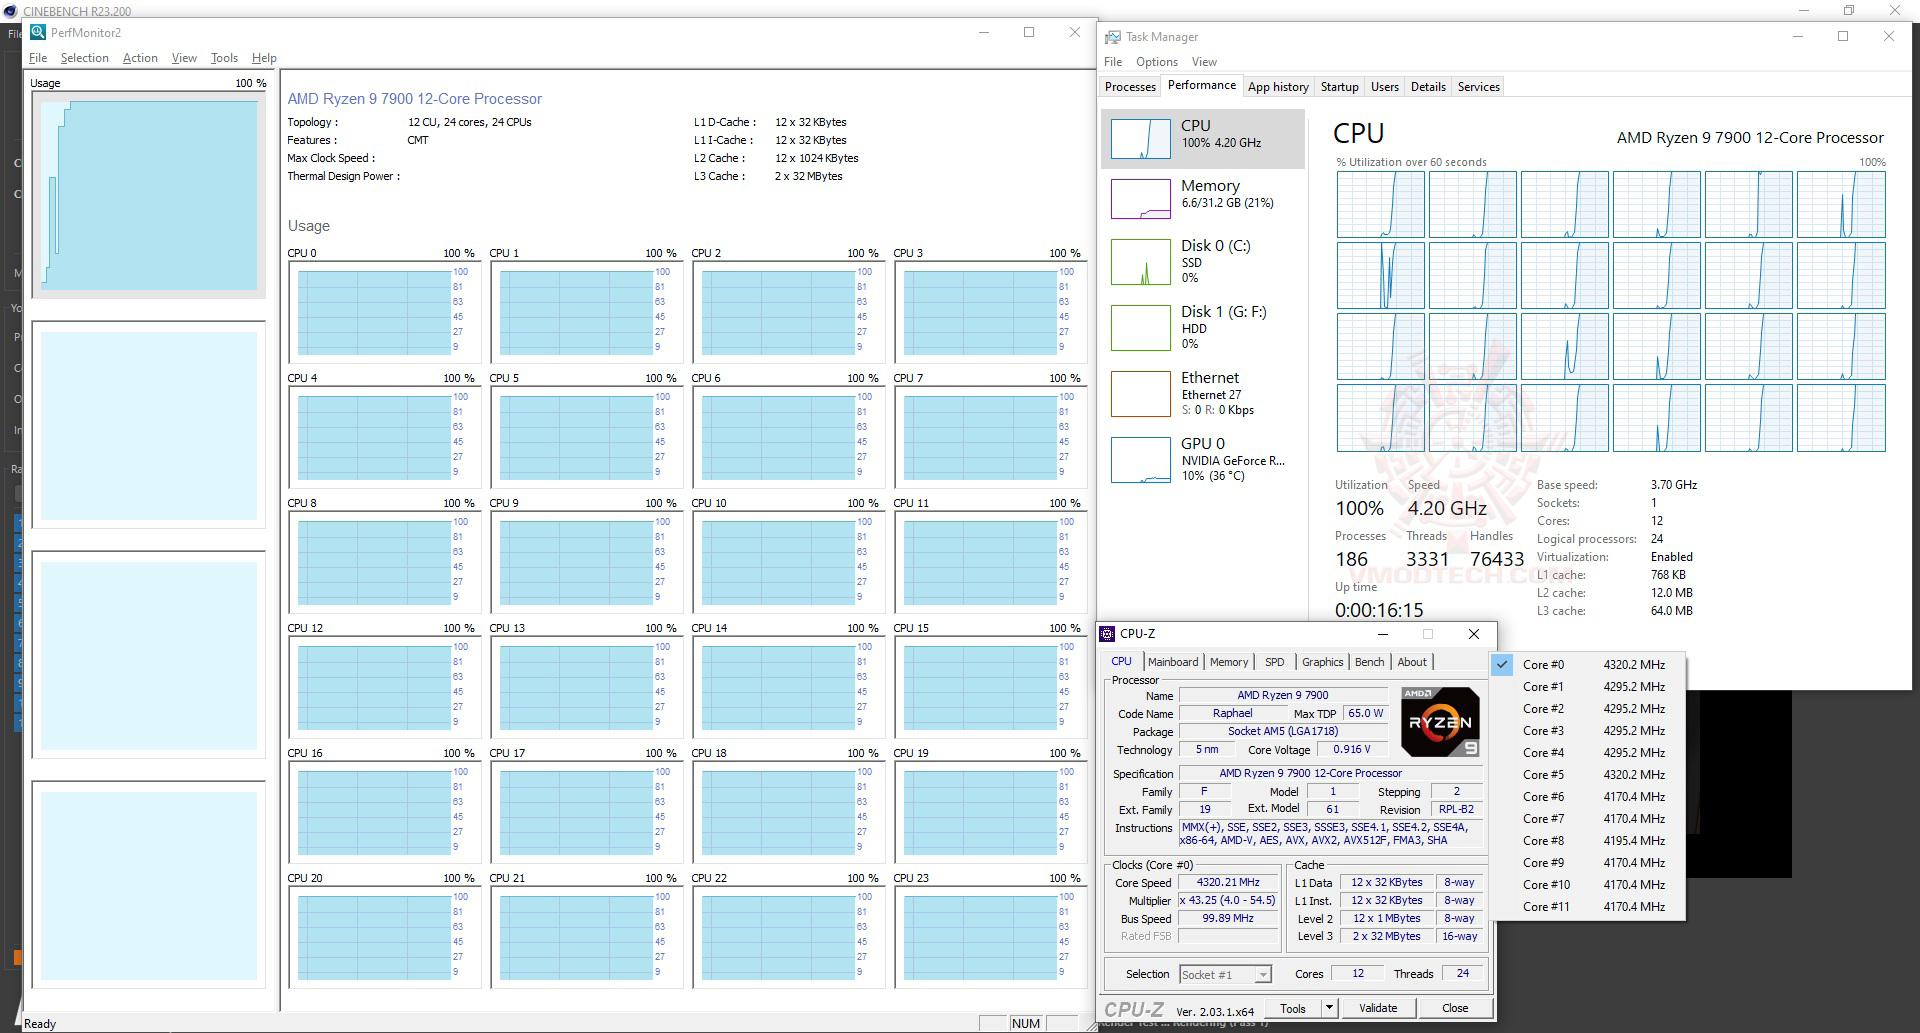Viewport: 1920px width, 1033px height.
Task: Open the Bench tab in CPU-Z
Action: [1369, 662]
